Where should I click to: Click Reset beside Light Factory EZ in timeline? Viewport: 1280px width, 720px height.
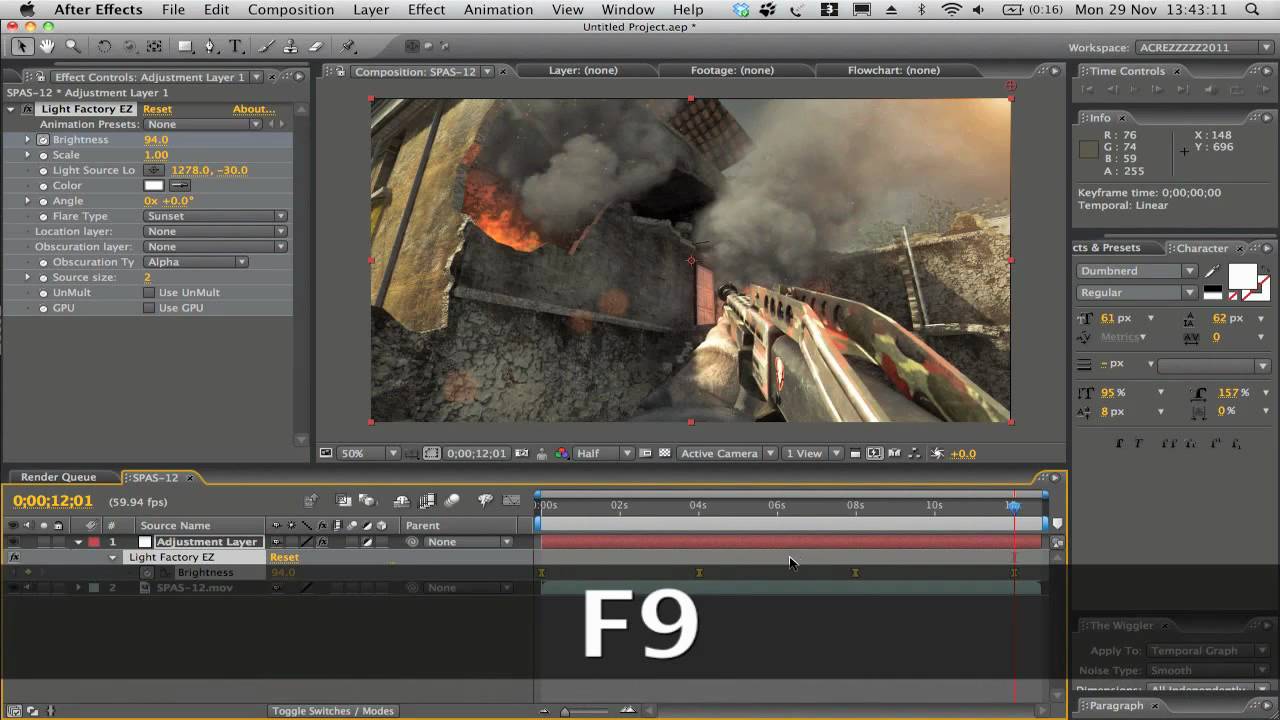[x=284, y=557]
